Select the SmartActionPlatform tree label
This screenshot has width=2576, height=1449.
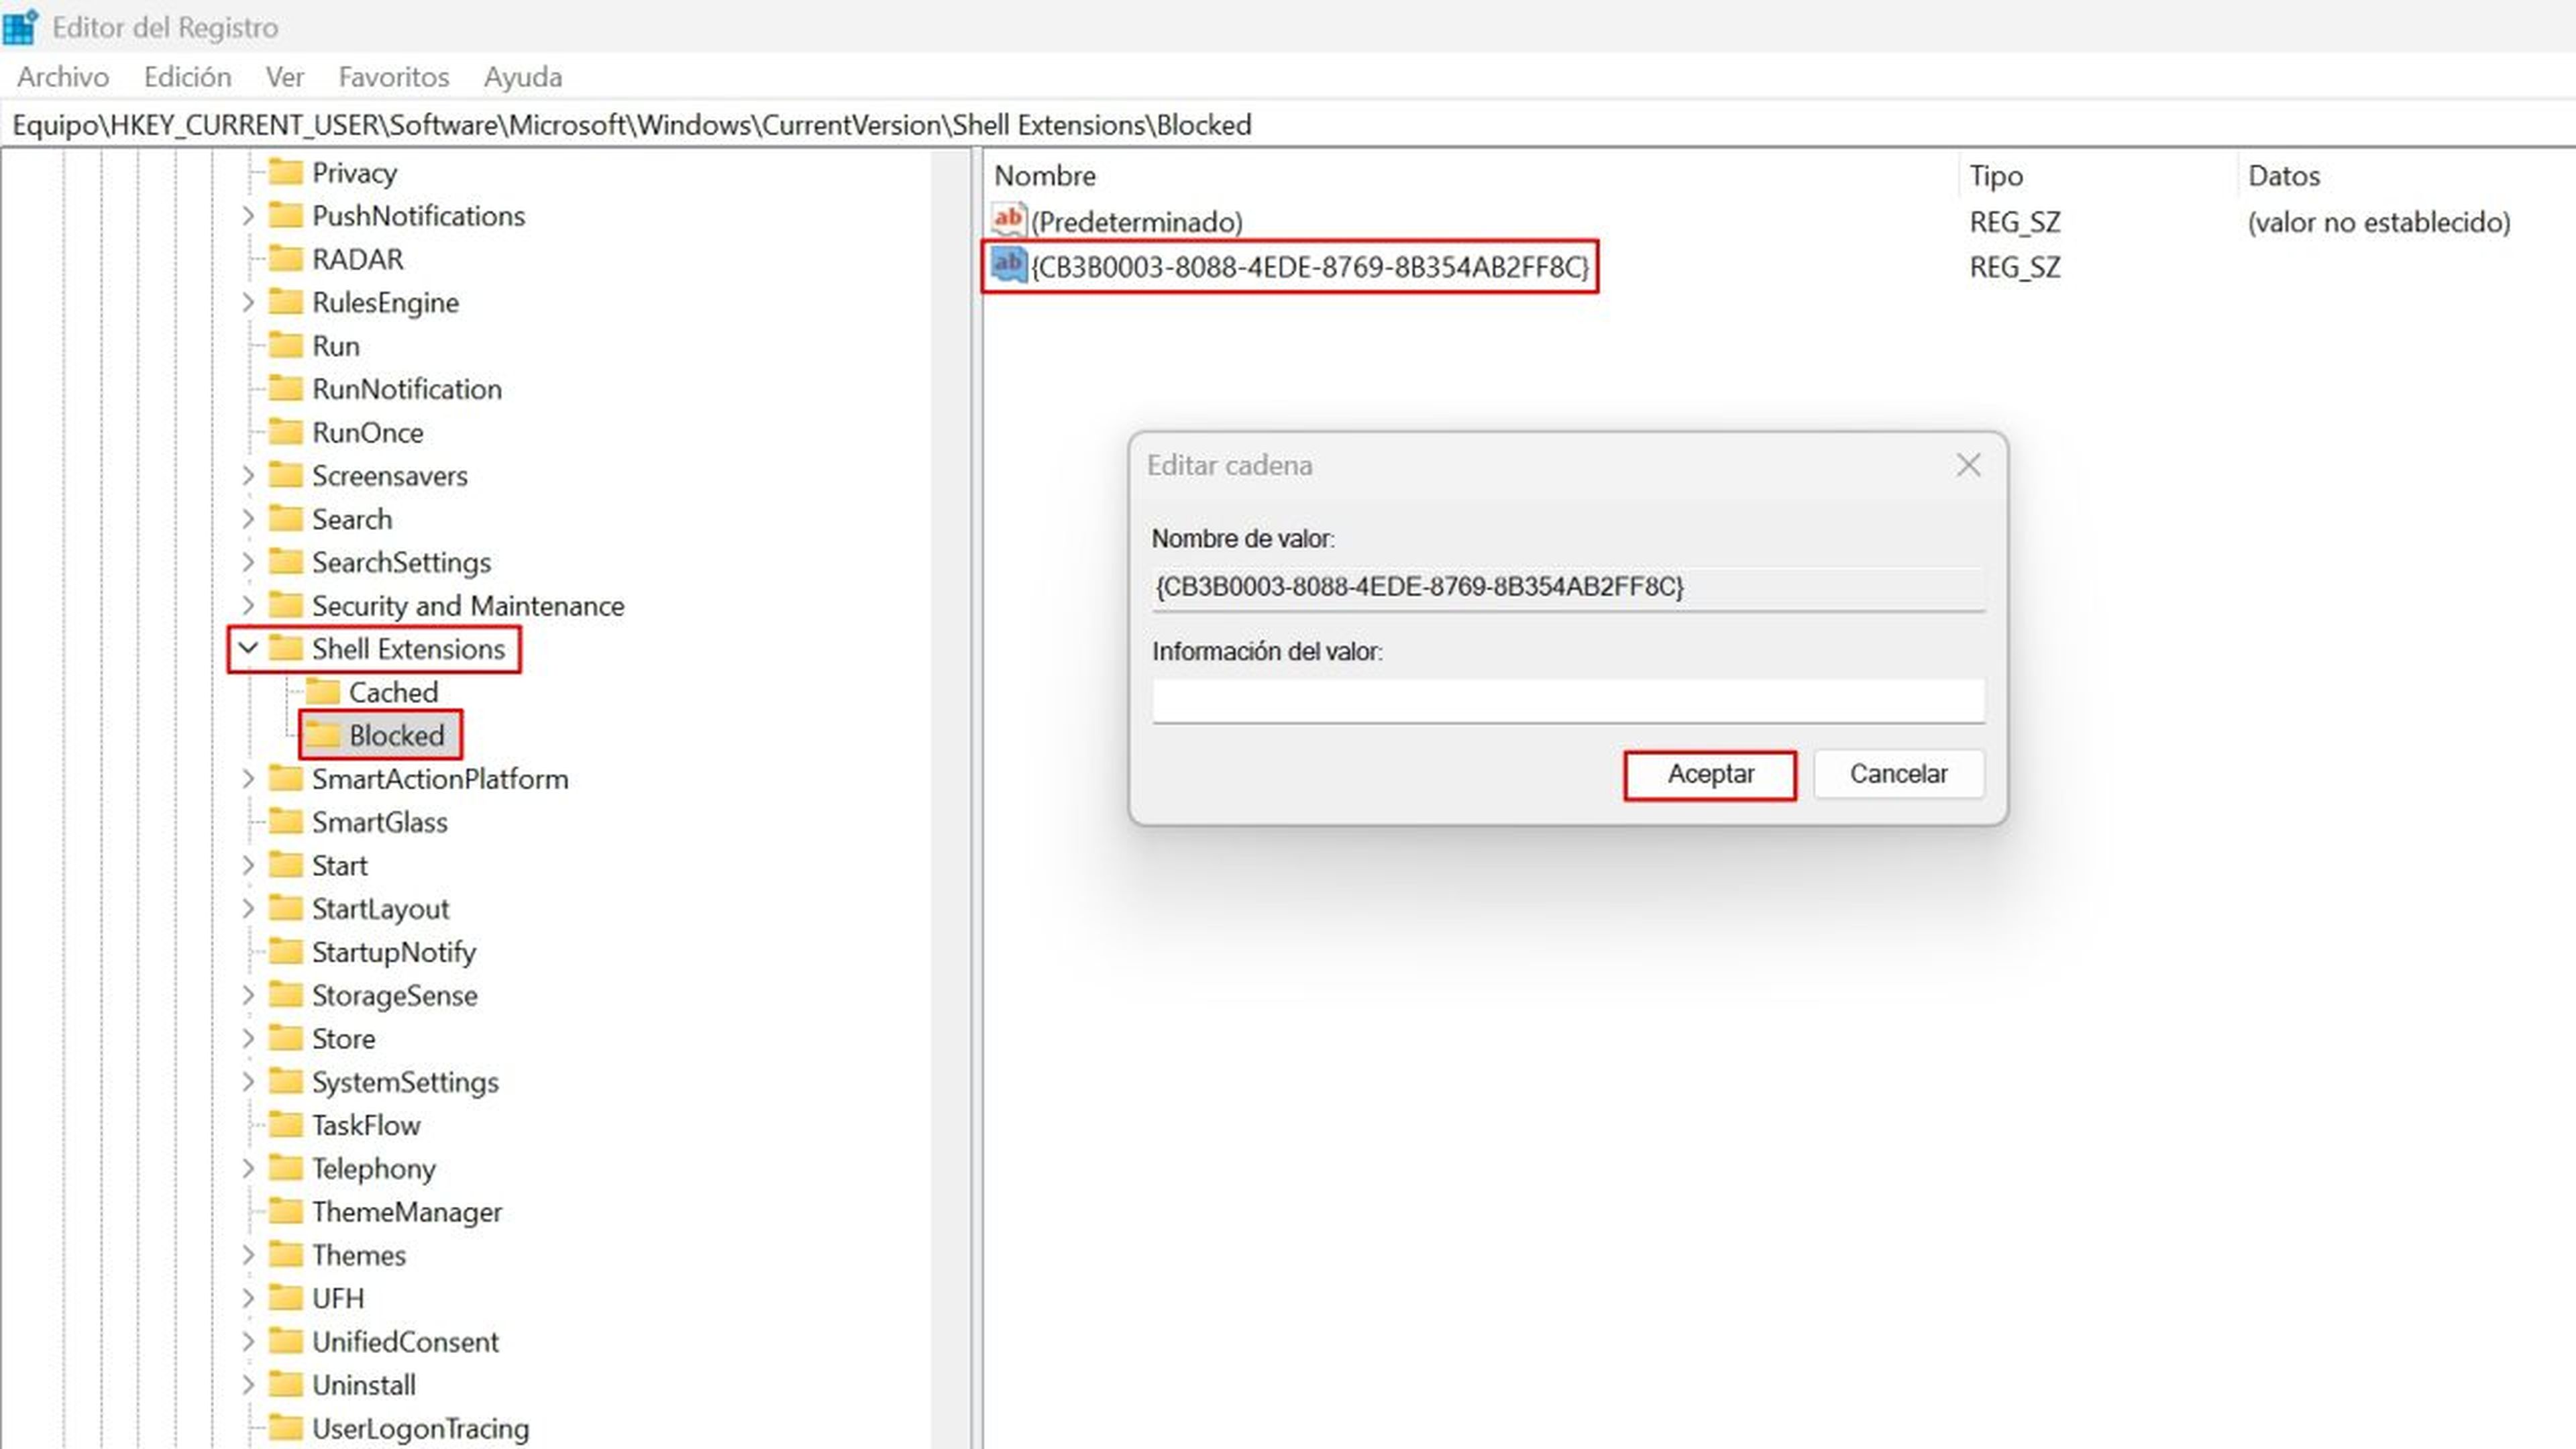pyautogui.click(x=440, y=779)
